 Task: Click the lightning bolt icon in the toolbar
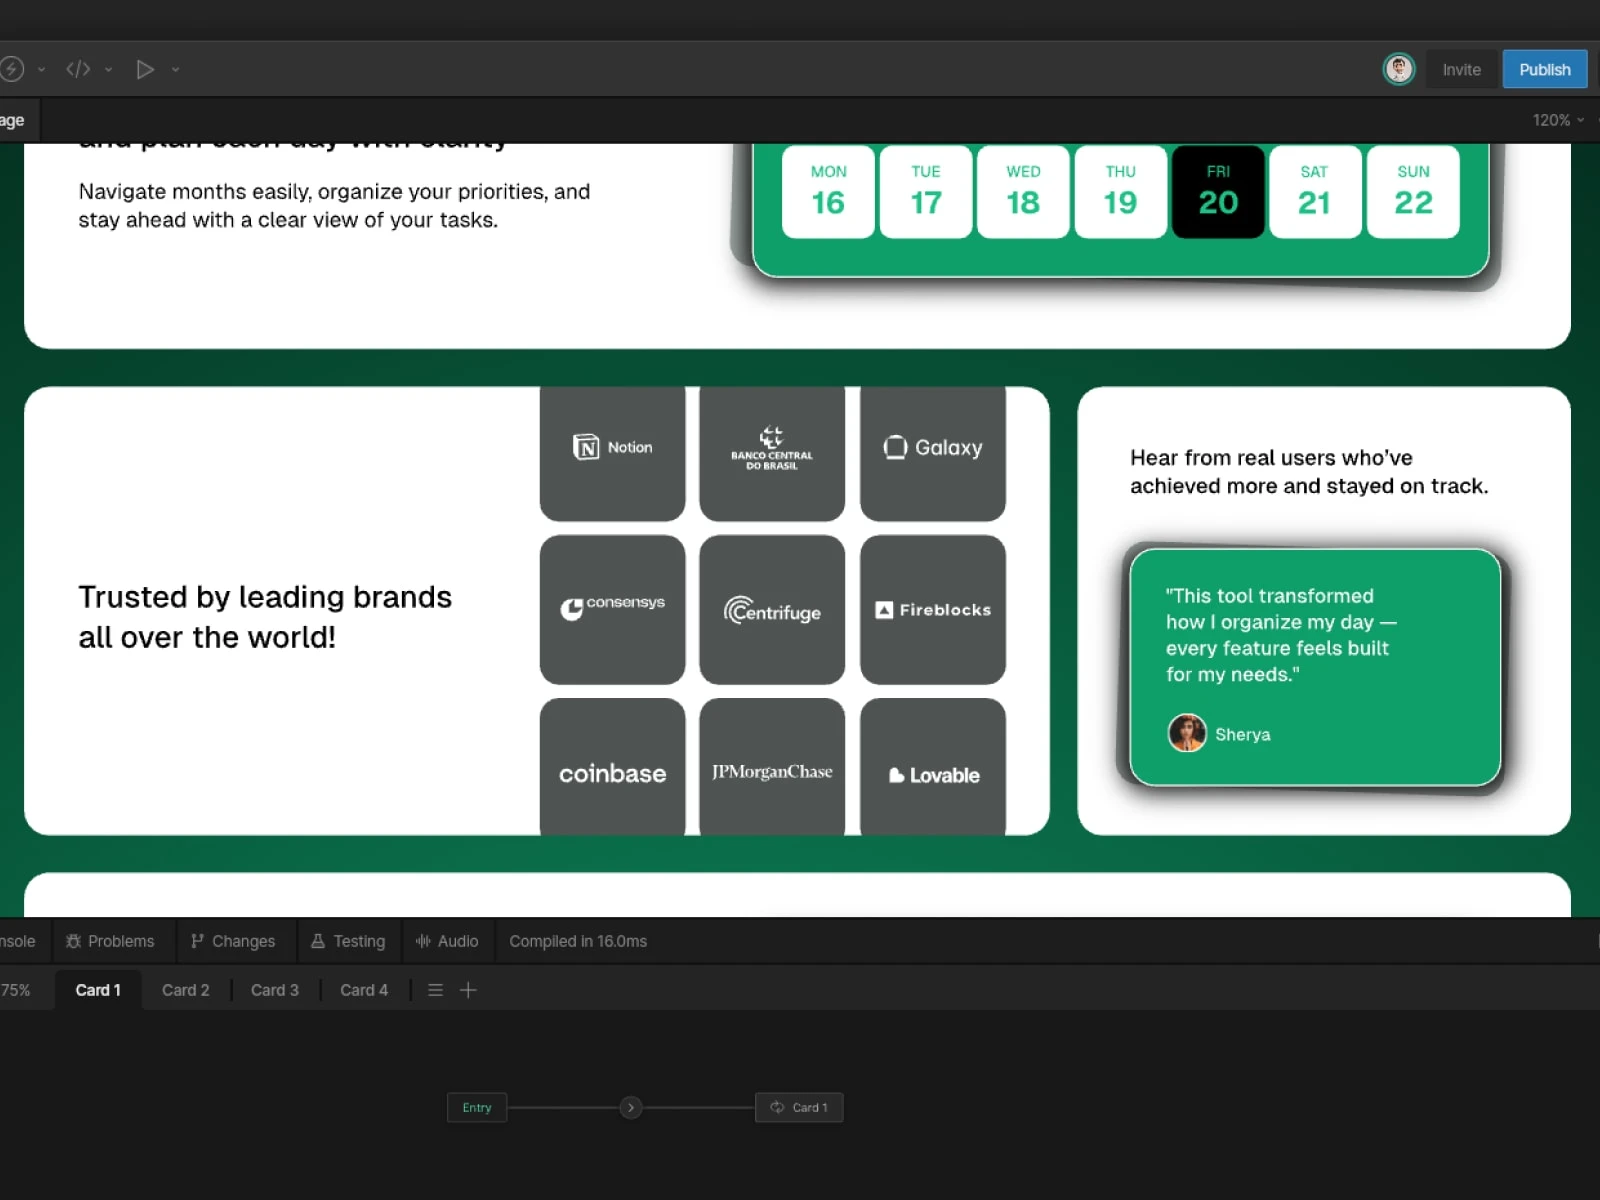(x=11, y=69)
